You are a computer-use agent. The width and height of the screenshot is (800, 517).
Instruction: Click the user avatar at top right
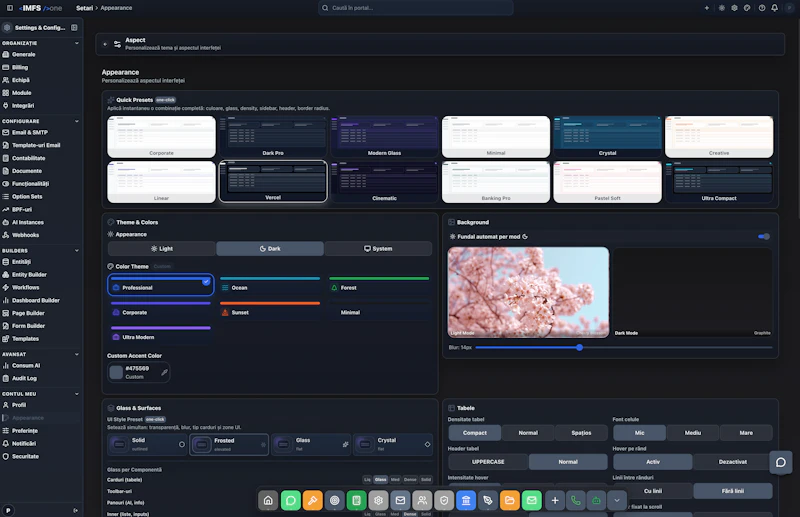(789, 8)
